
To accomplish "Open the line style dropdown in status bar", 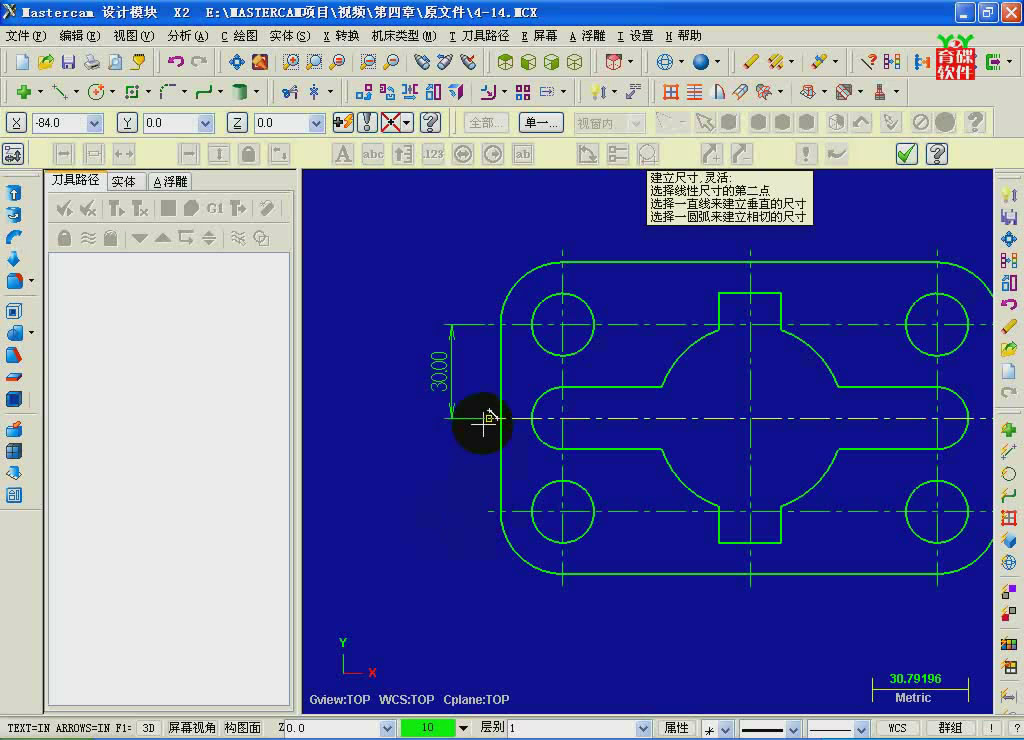I will pos(793,728).
